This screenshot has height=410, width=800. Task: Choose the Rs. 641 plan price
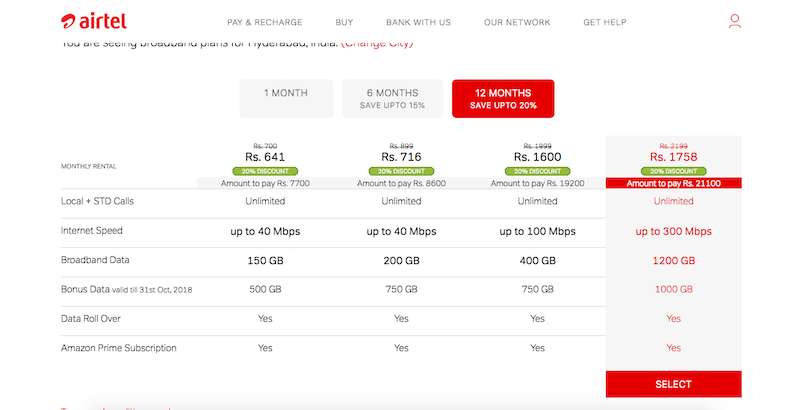click(x=265, y=157)
